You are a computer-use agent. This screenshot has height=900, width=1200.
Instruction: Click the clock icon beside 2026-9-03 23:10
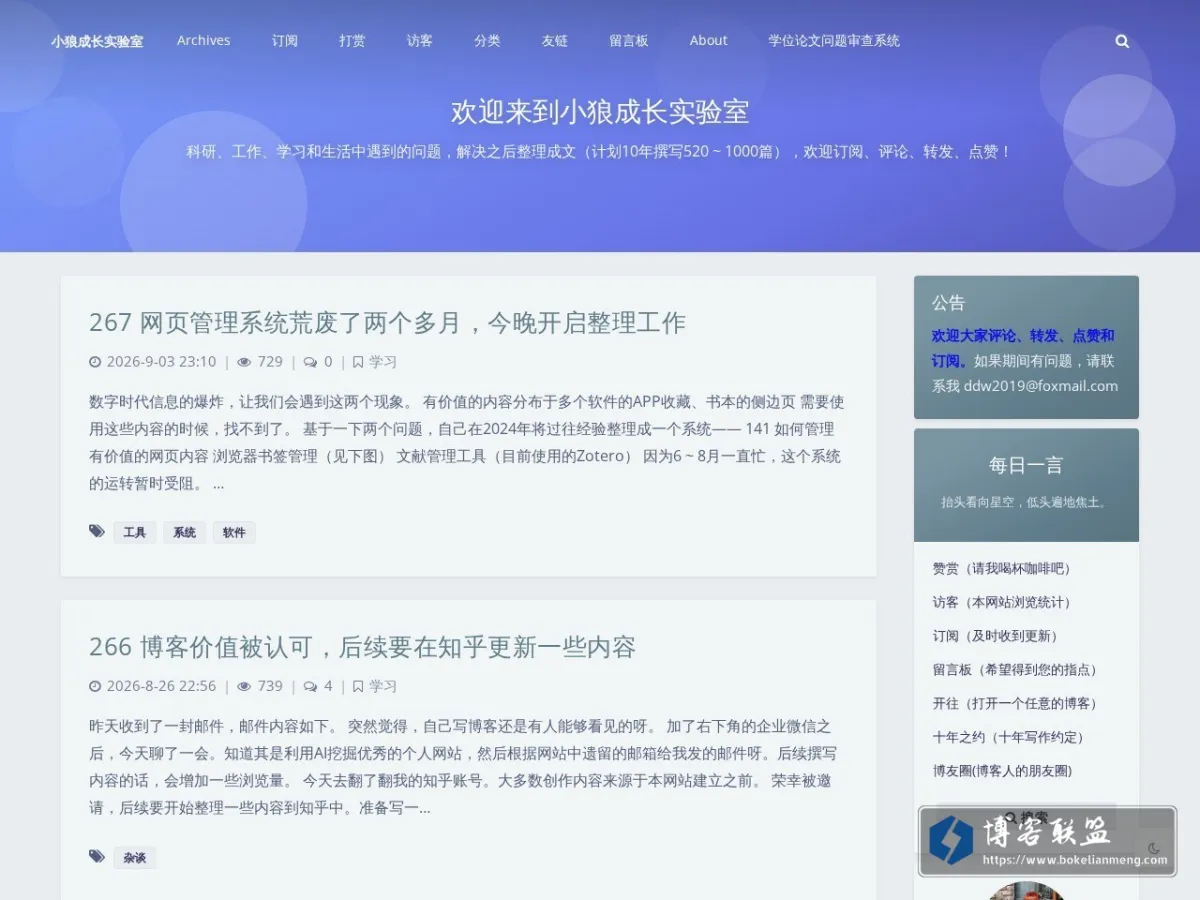(95, 362)
